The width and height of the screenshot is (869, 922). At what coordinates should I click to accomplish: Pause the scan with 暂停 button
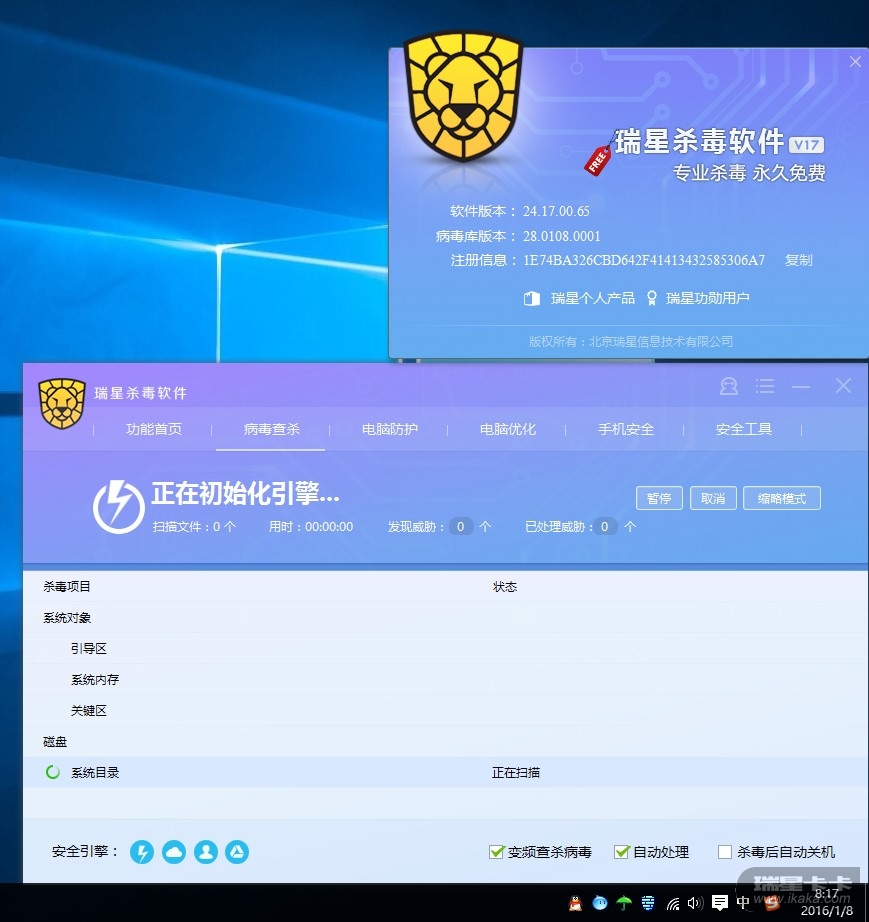[x=659, y=498]
